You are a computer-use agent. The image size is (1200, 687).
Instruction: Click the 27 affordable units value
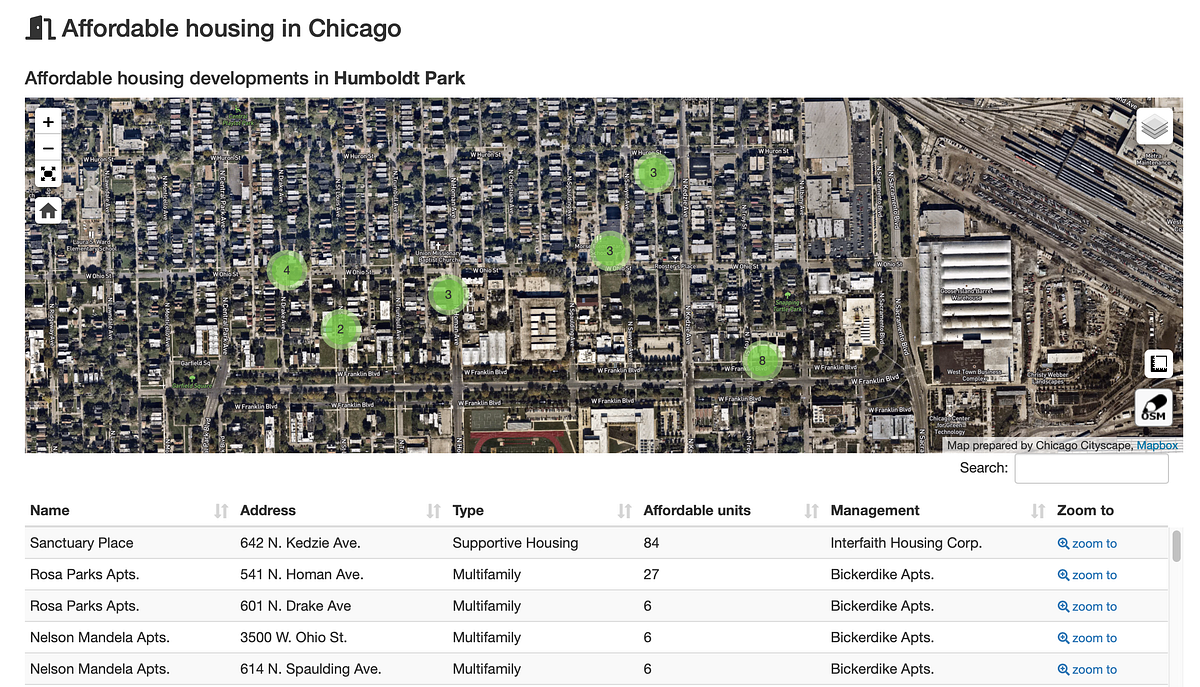coord(652,575)
